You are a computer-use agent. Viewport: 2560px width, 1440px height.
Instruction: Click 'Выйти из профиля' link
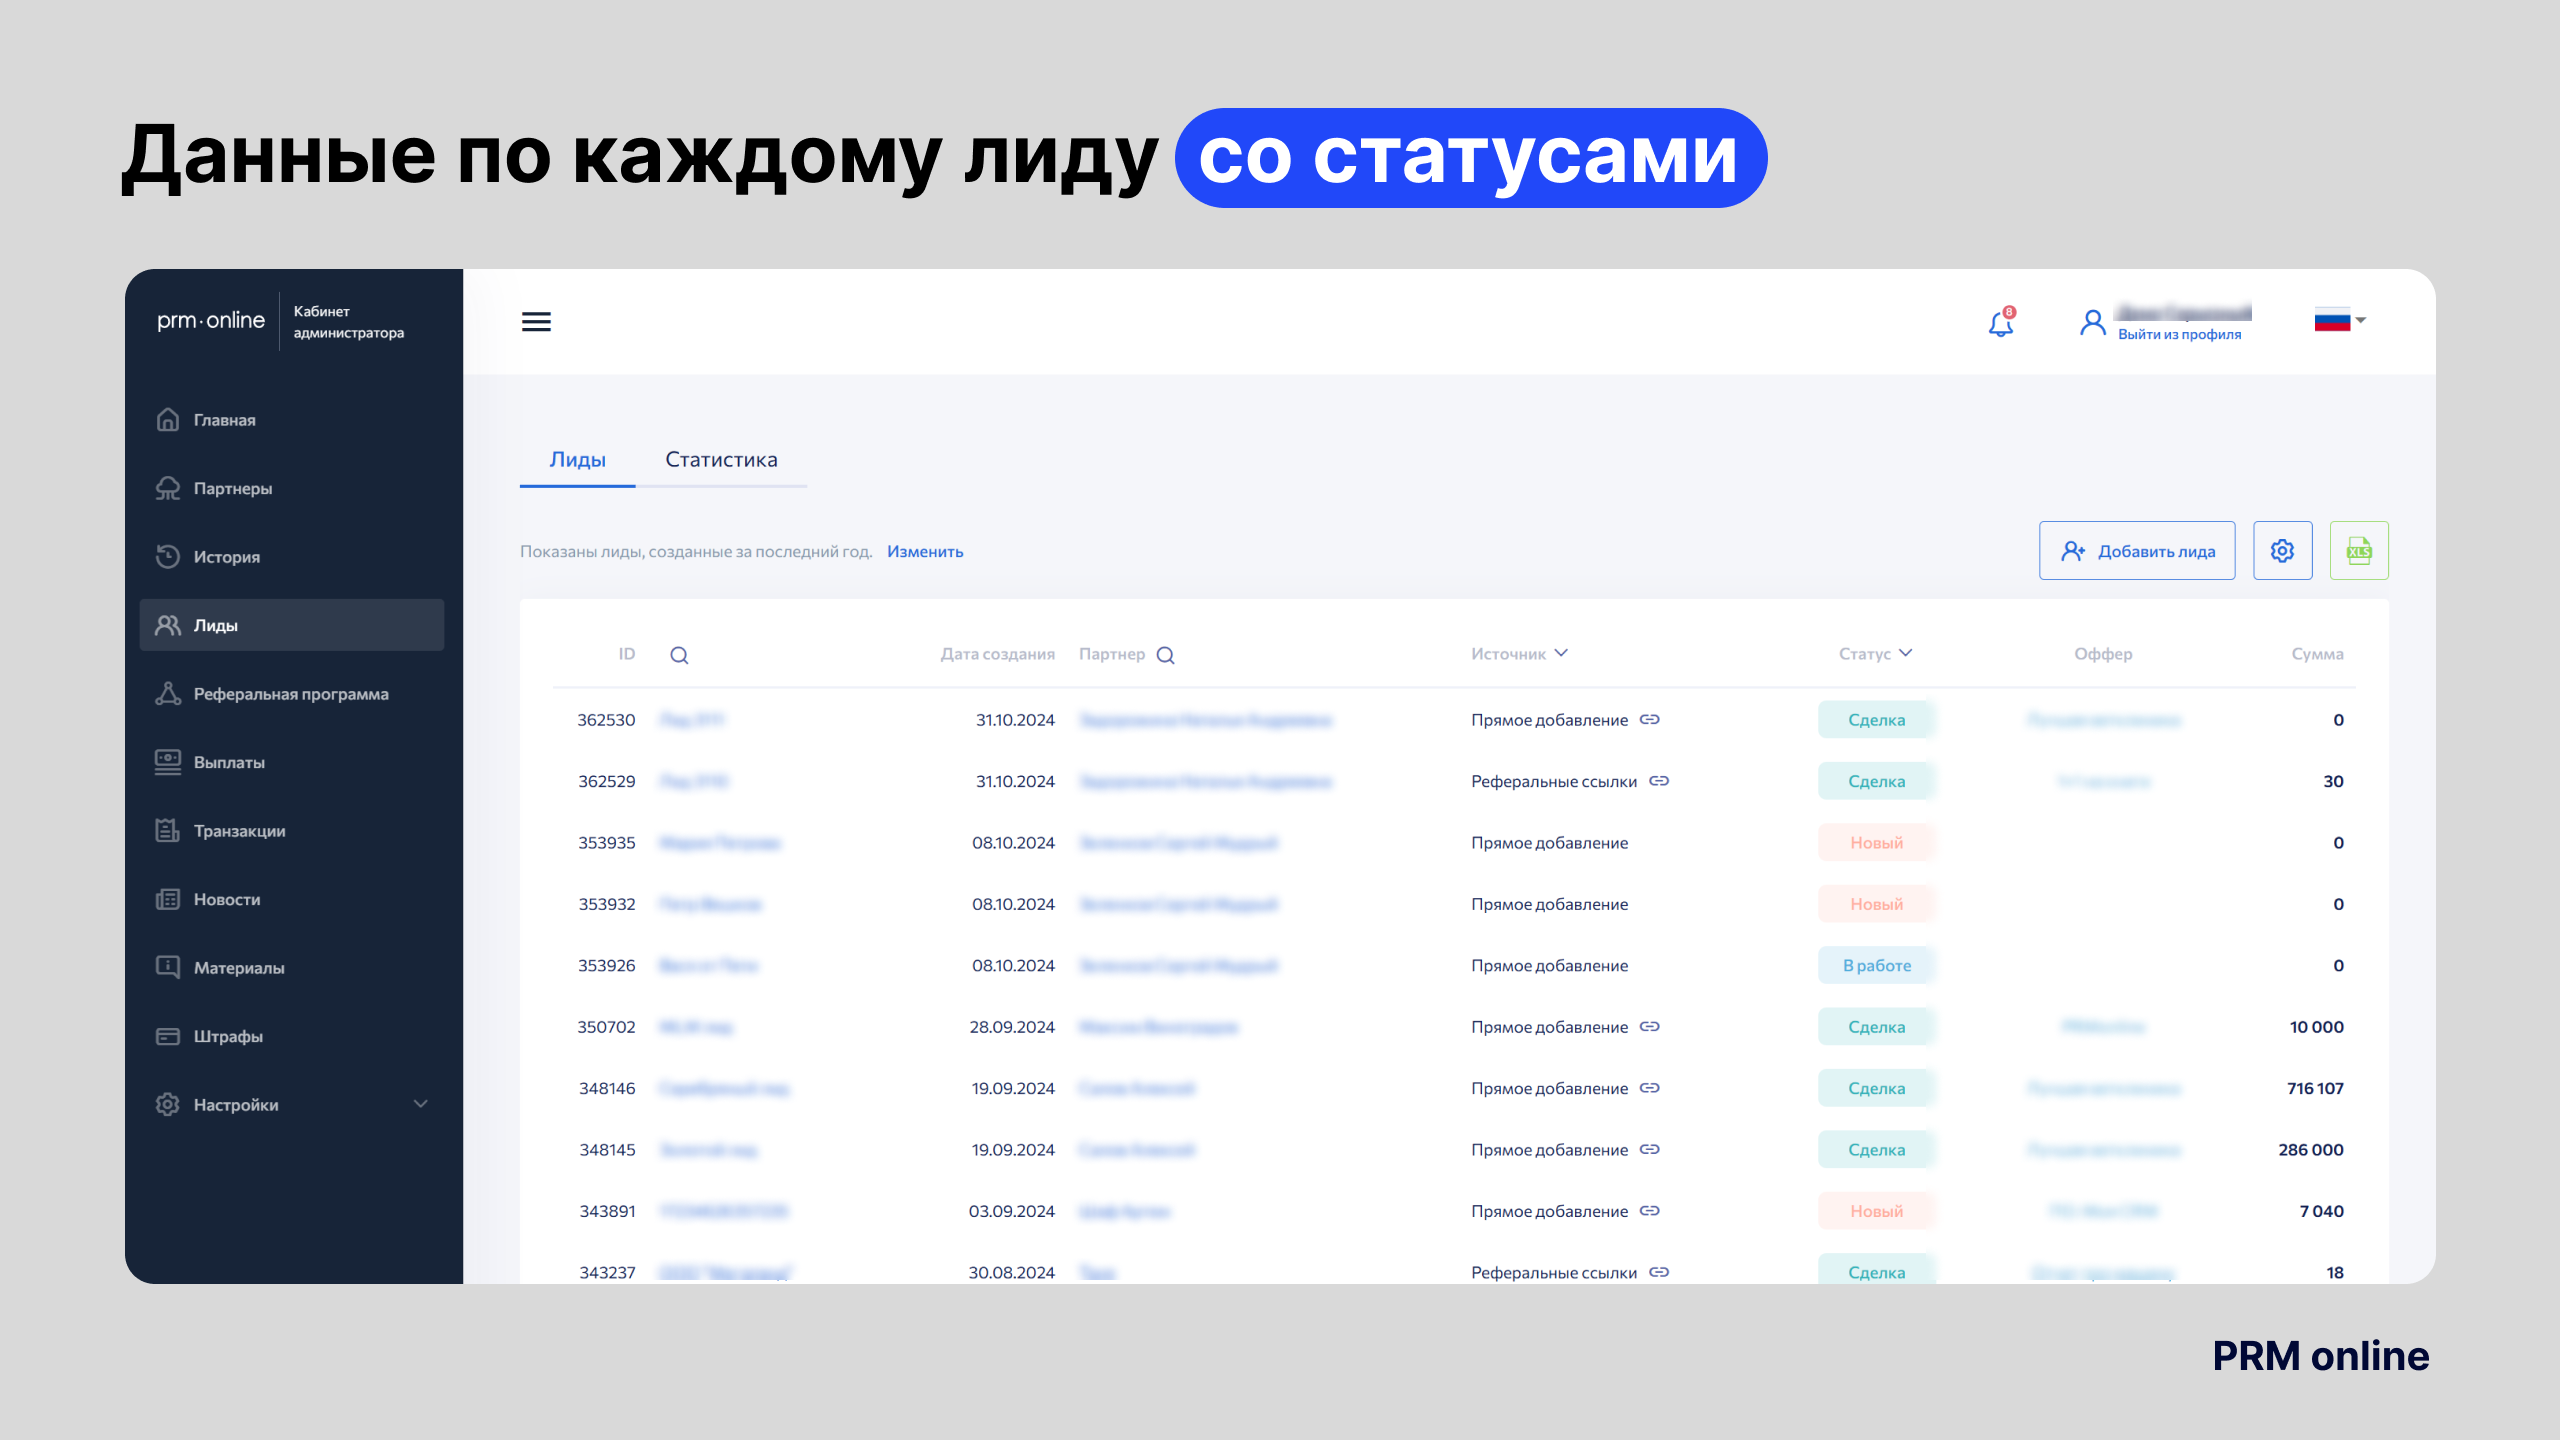click(x=2179, y=334)
